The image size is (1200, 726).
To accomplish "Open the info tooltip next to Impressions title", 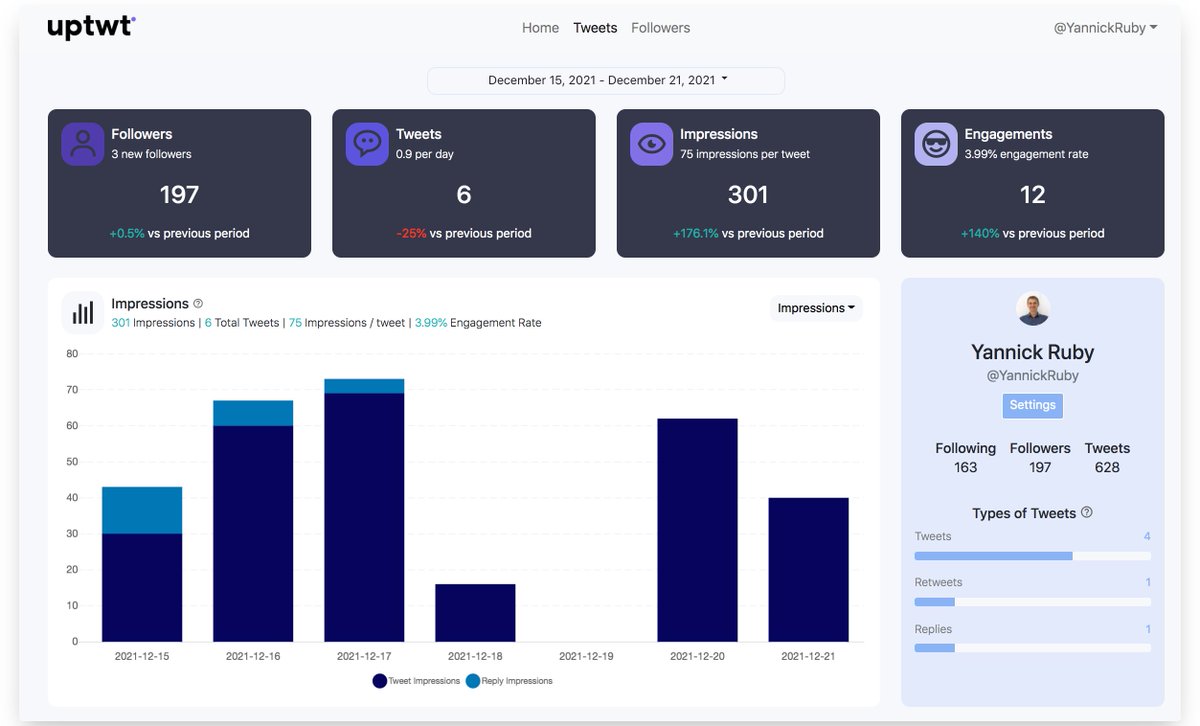I will [197, 301].
